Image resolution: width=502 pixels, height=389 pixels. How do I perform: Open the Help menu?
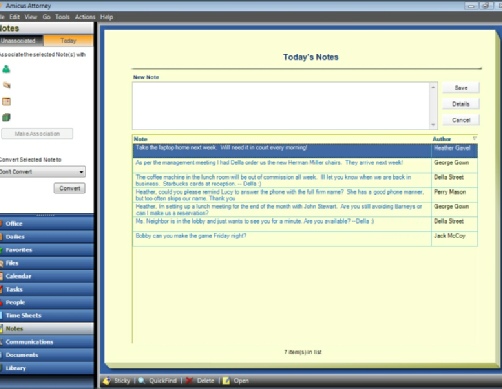tap(107, 17)
